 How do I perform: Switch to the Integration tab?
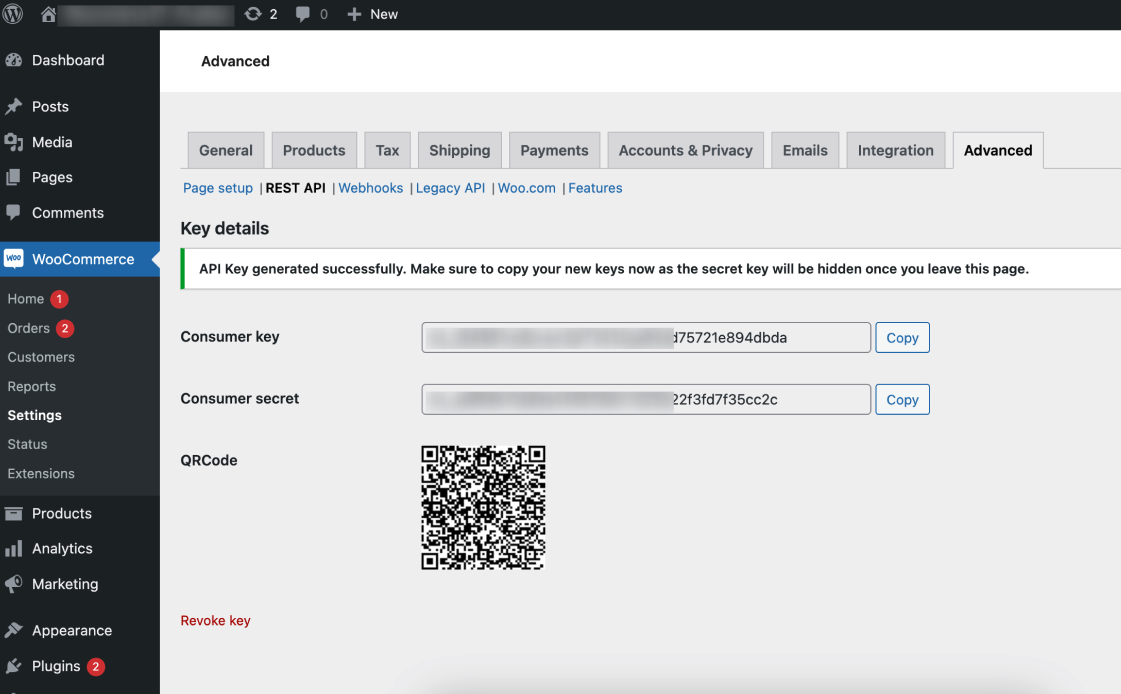click(x=896, y=150)
